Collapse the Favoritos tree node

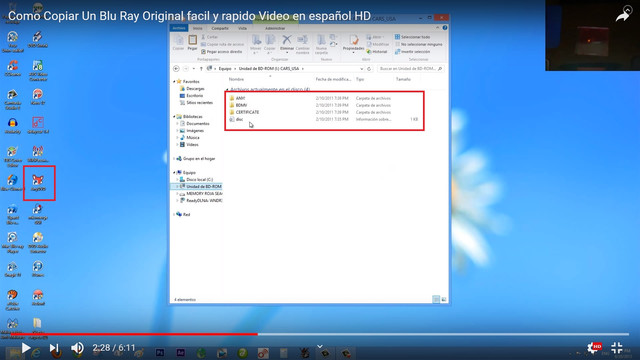click(174, 82)
